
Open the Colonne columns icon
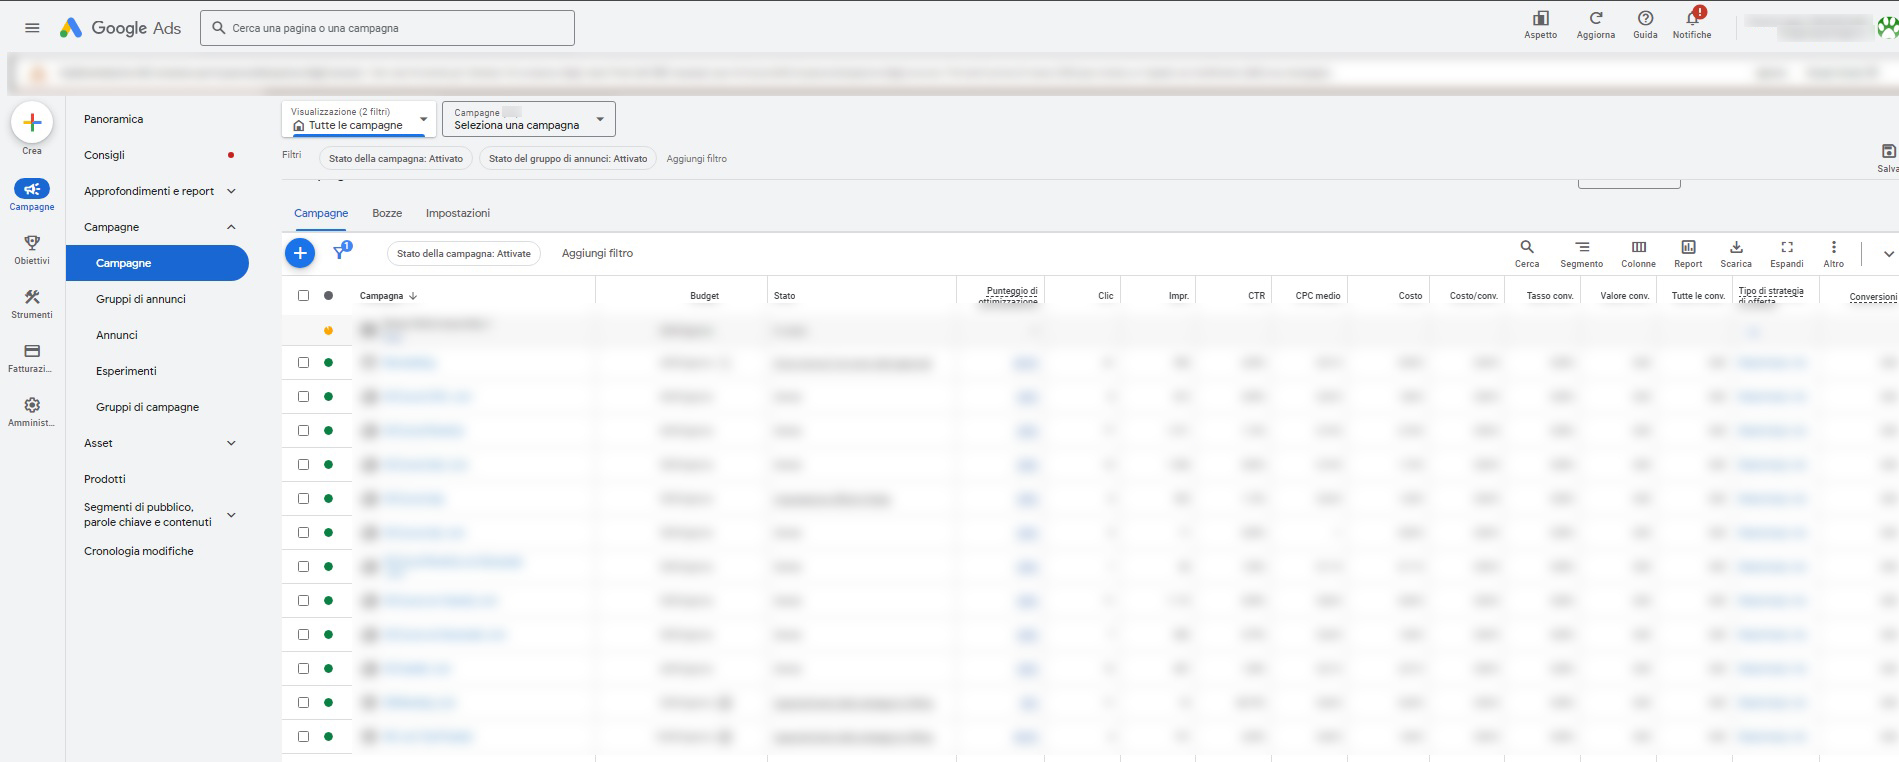coord(1638,247)
